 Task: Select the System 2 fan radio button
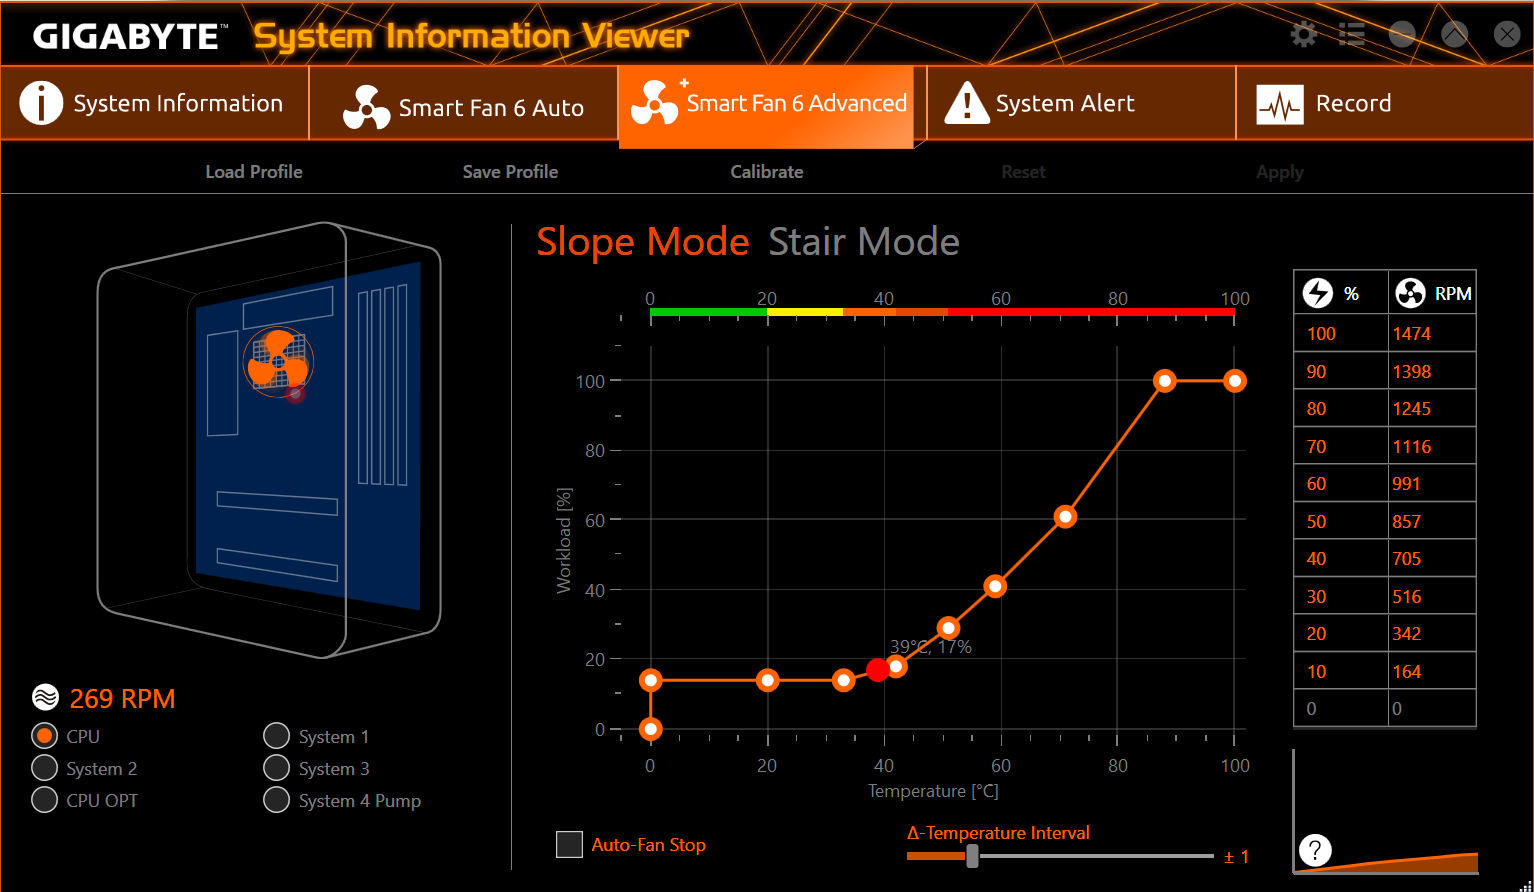(x=45, y=768)
